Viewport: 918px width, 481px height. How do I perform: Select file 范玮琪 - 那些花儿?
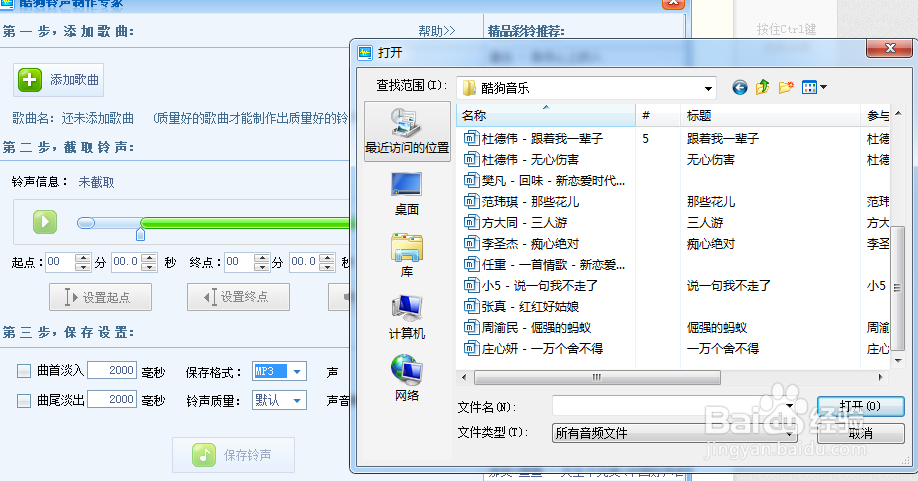point(521,202)
